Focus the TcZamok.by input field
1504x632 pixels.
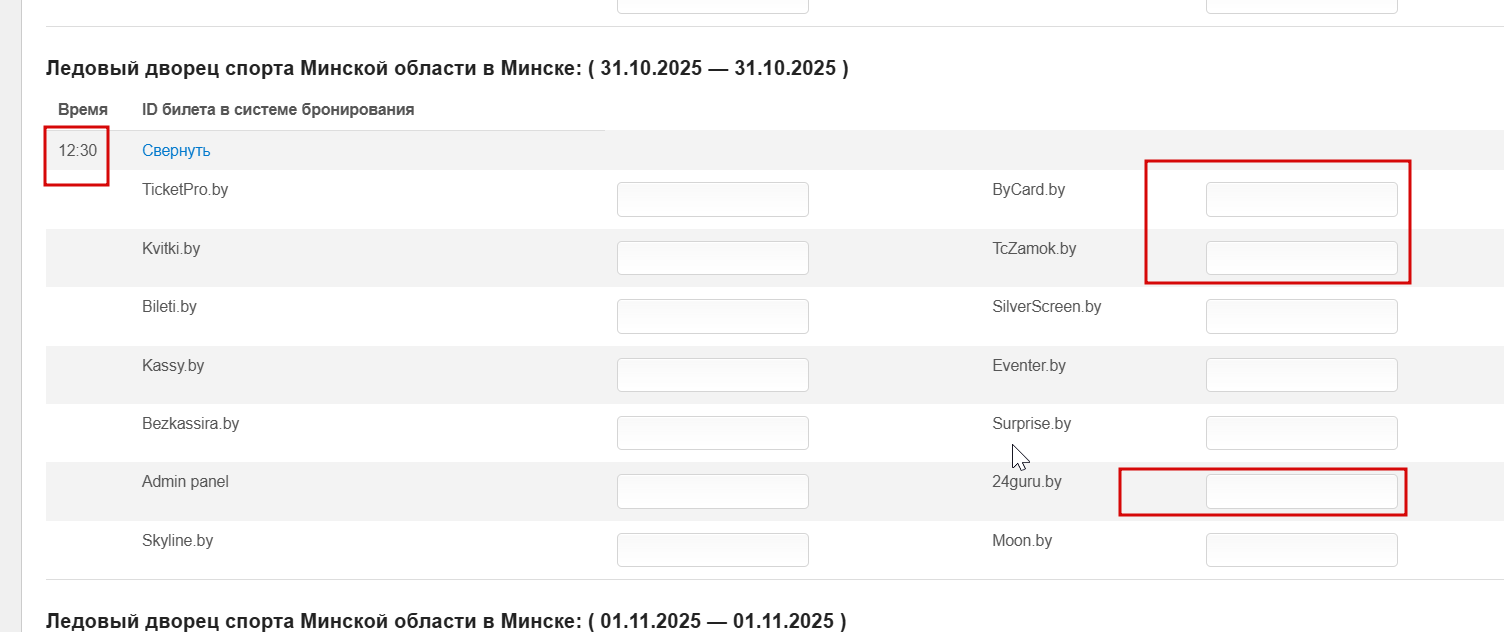click(1301, 258)
